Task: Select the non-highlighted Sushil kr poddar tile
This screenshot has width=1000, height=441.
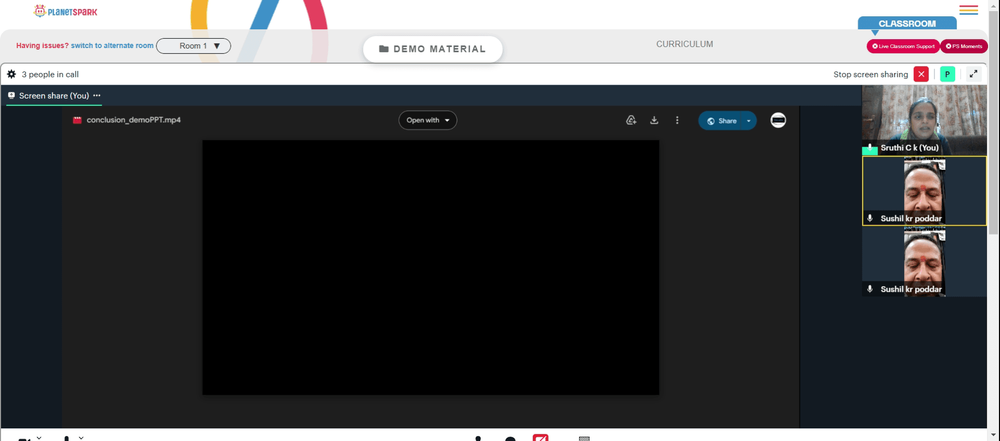Action: coord(924,262)
